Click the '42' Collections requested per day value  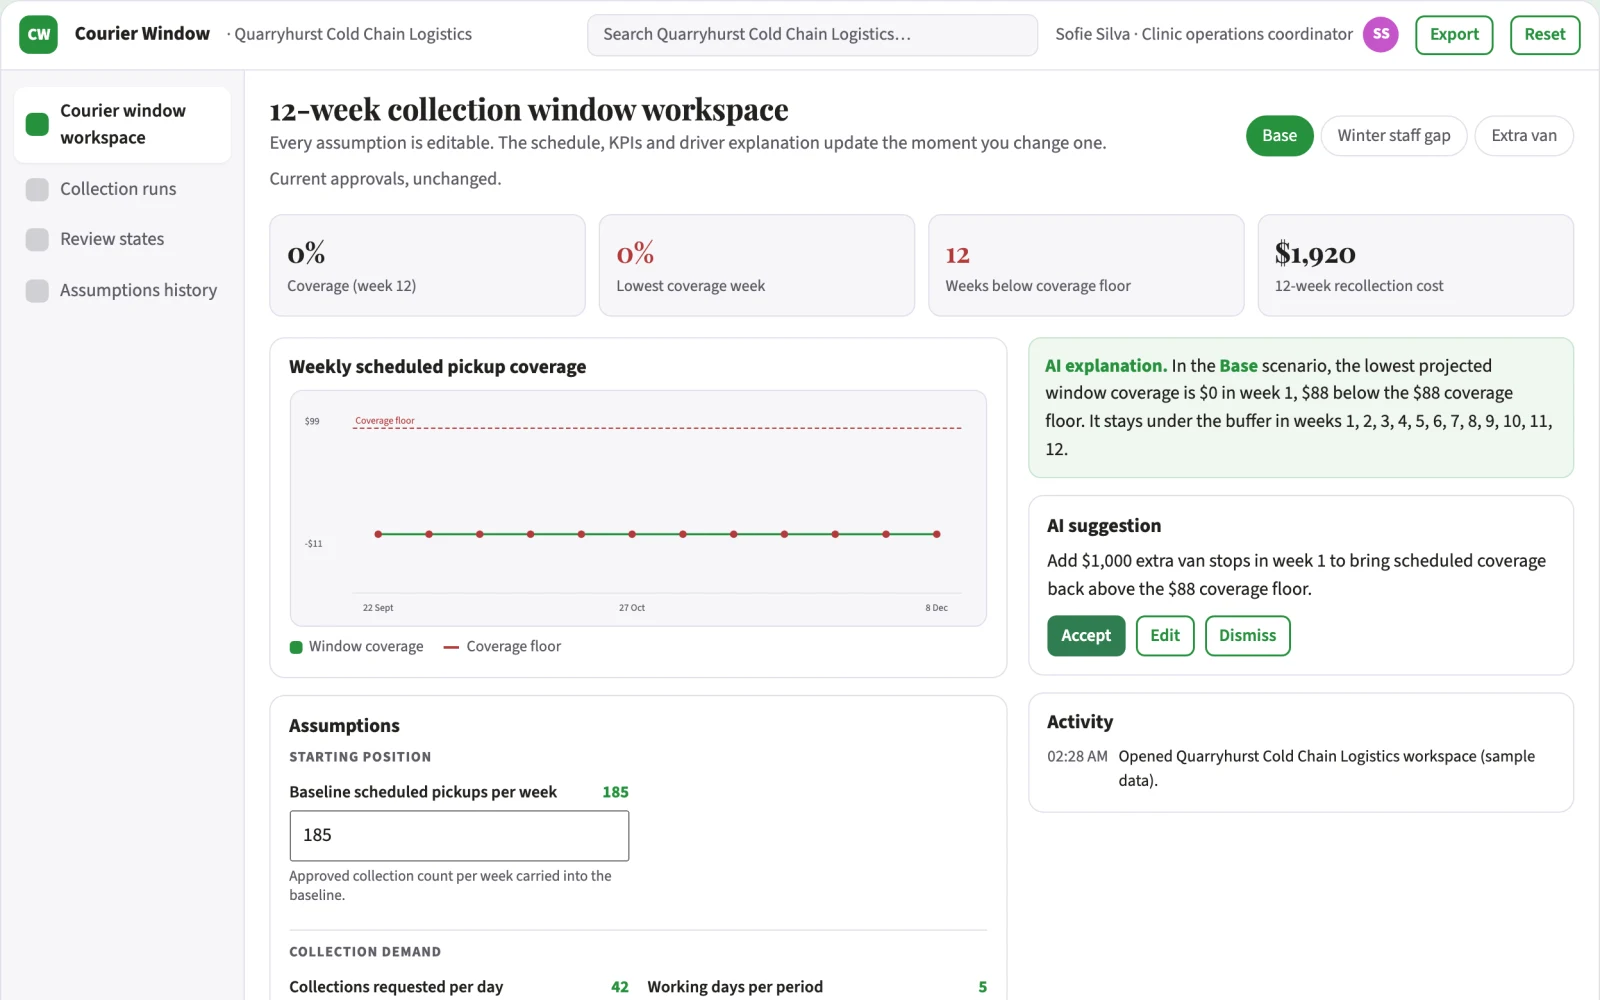[x=620, y=987]
